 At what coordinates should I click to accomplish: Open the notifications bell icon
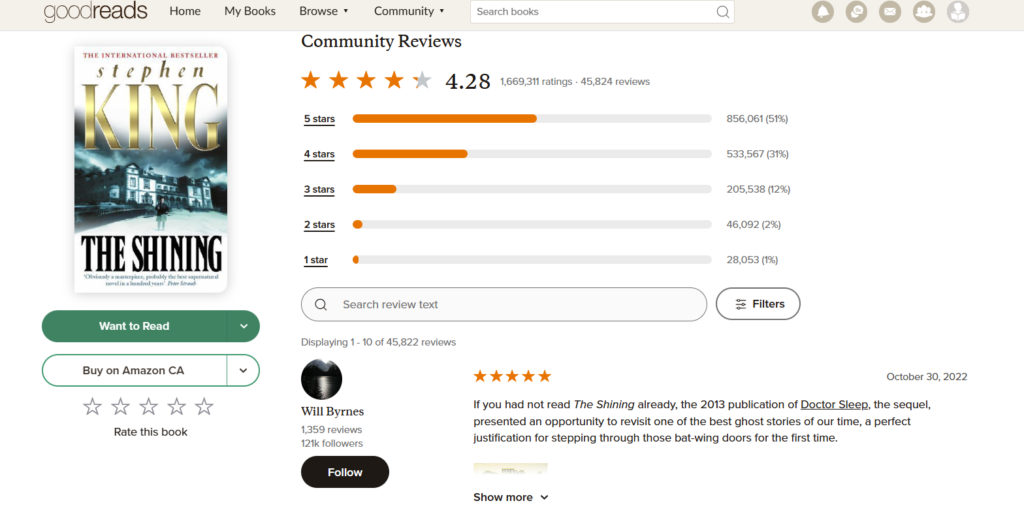(823, 12)
